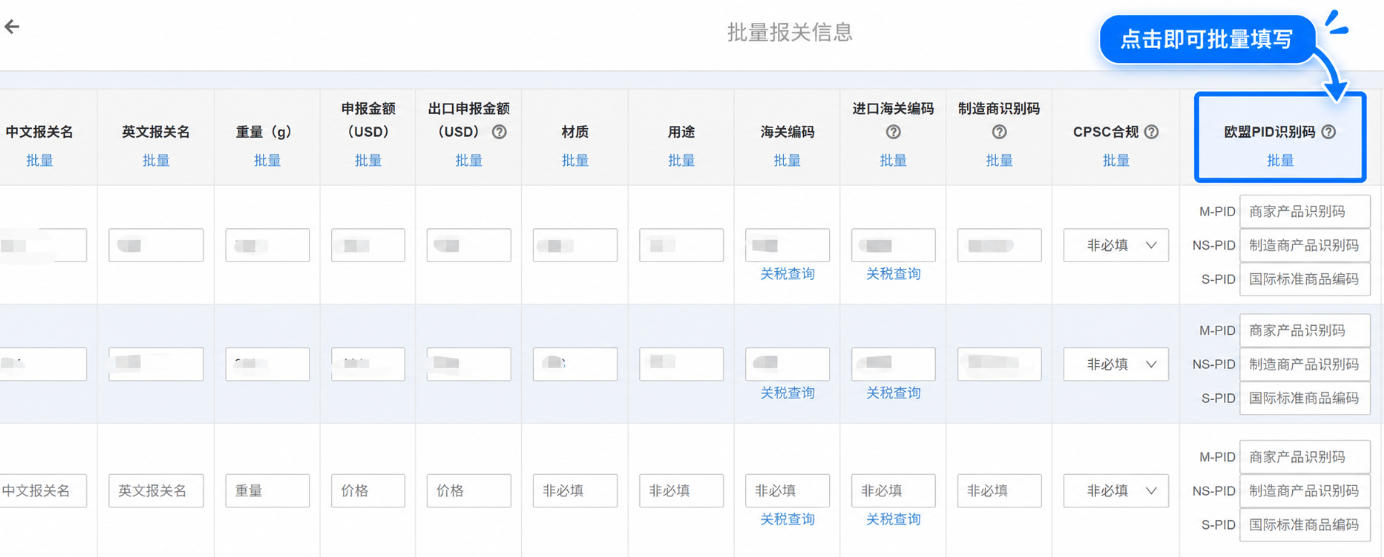Click 批量 under 中文报关名 column
This screenshot has height=557, width=1384.
click(x=40, y=160)
